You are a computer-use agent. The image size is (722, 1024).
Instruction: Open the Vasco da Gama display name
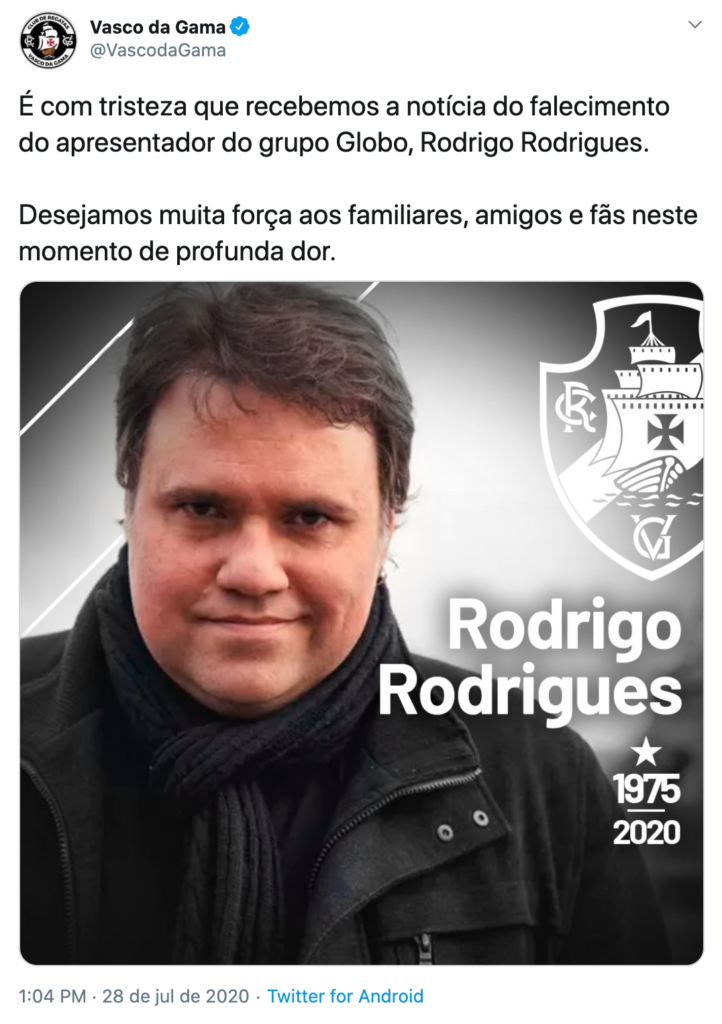point(157,27)
